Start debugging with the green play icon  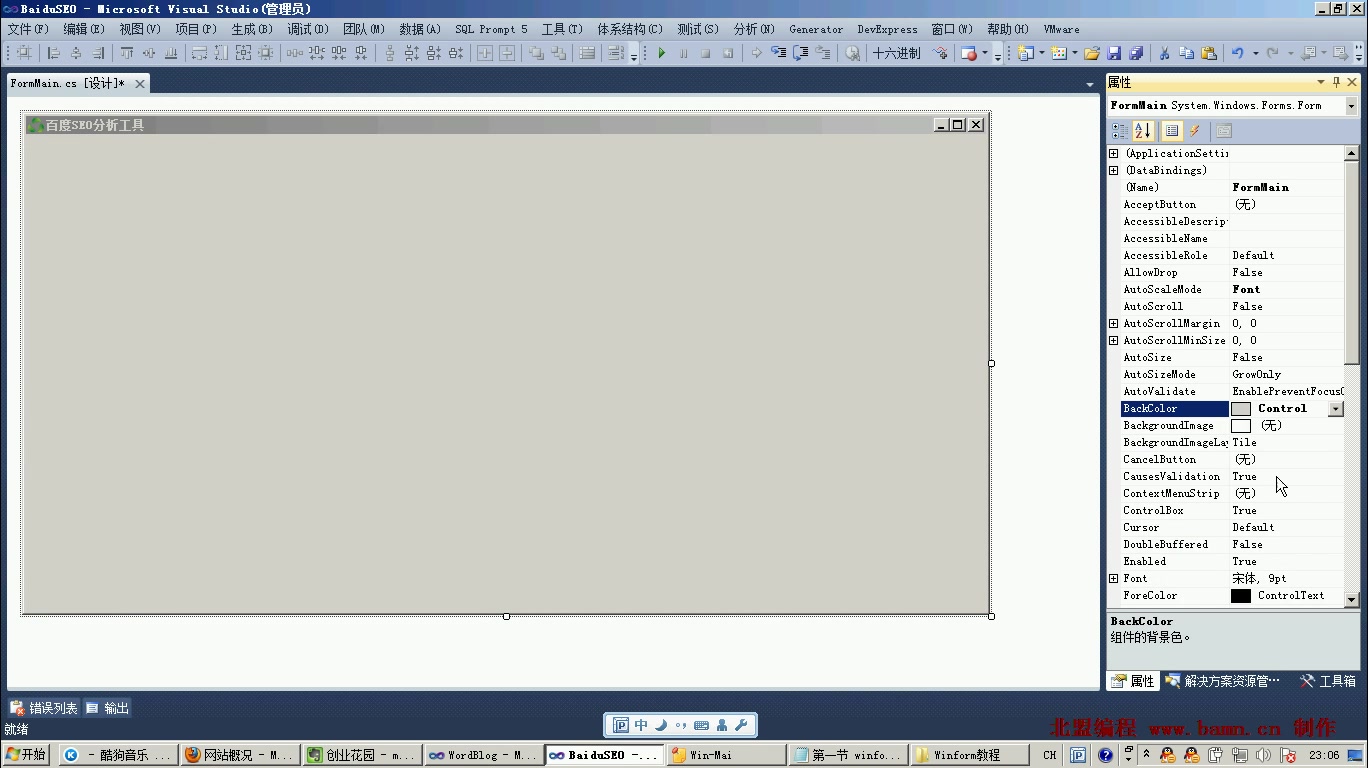click(x=661, y=53)
